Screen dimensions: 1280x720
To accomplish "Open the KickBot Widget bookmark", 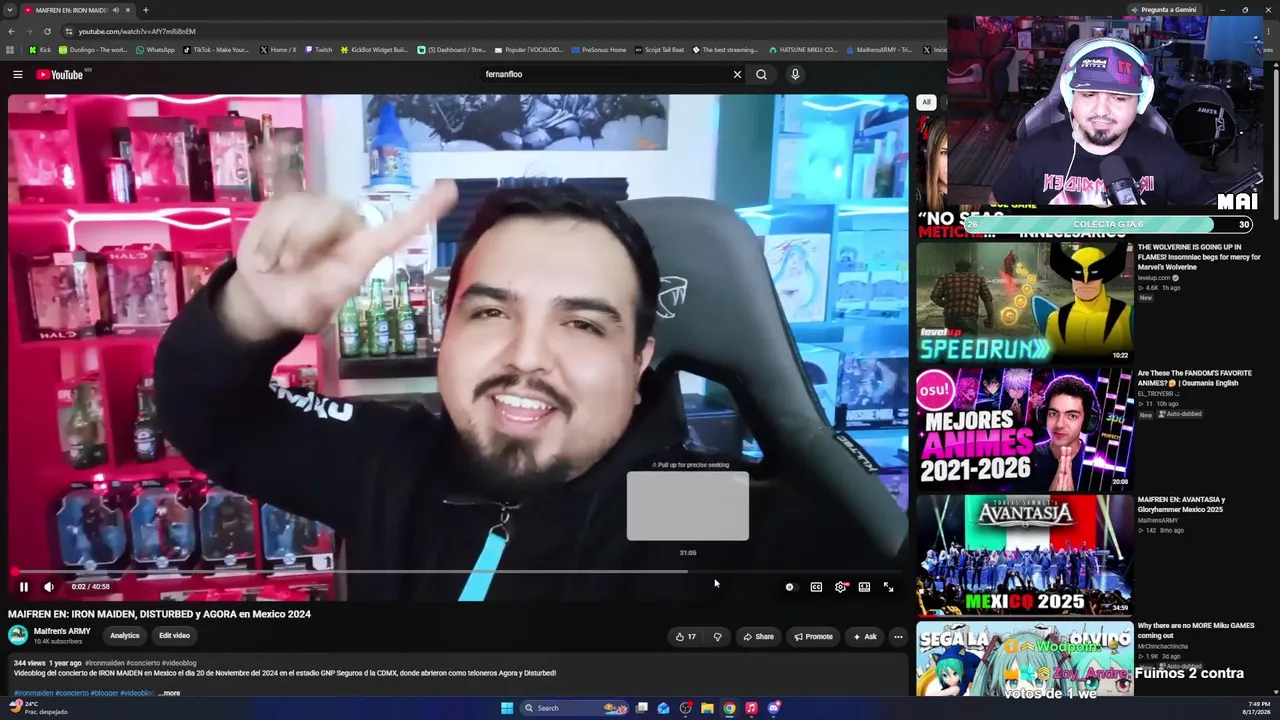I will point(374,50).
